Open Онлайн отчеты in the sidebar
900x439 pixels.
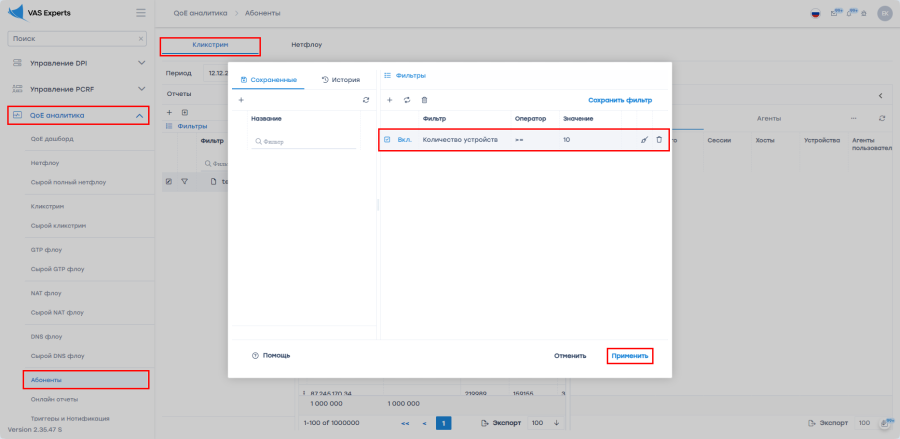click(x=55, y=399)
